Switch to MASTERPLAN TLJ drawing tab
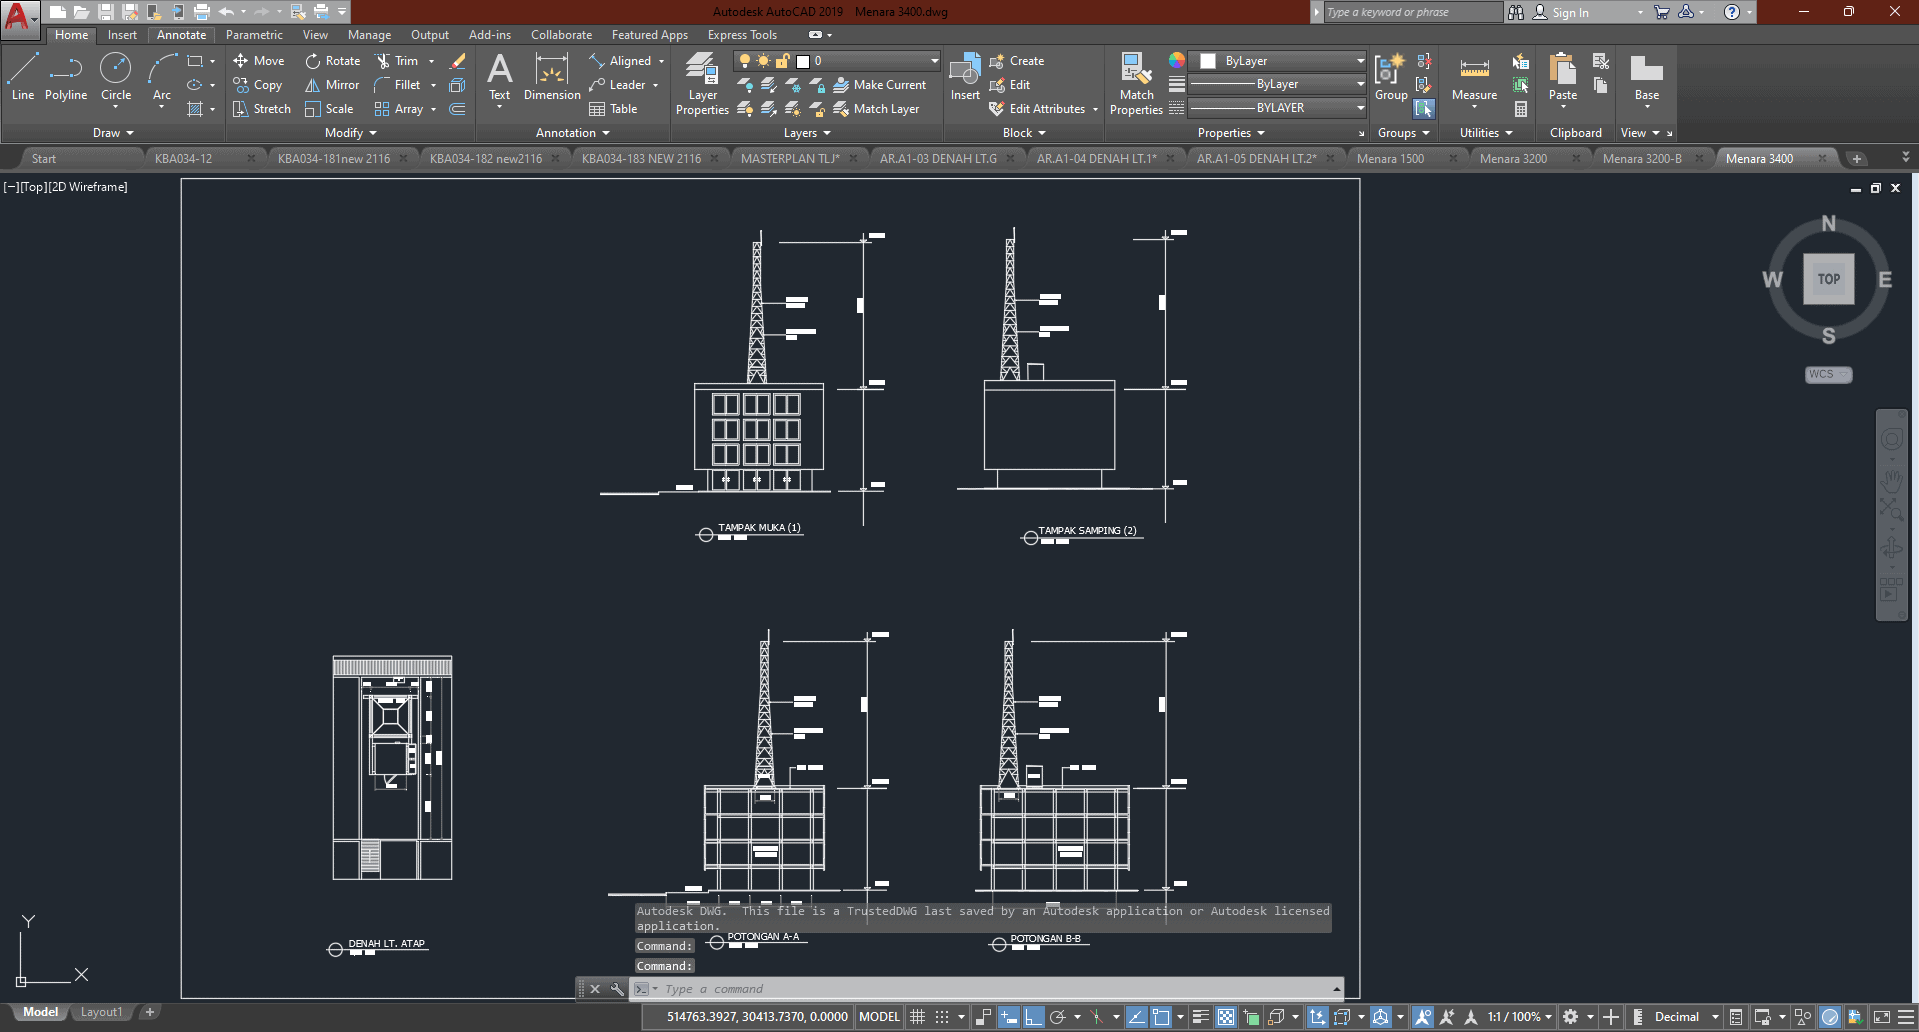The image size is (1919, 1032). tap(789, 159)
